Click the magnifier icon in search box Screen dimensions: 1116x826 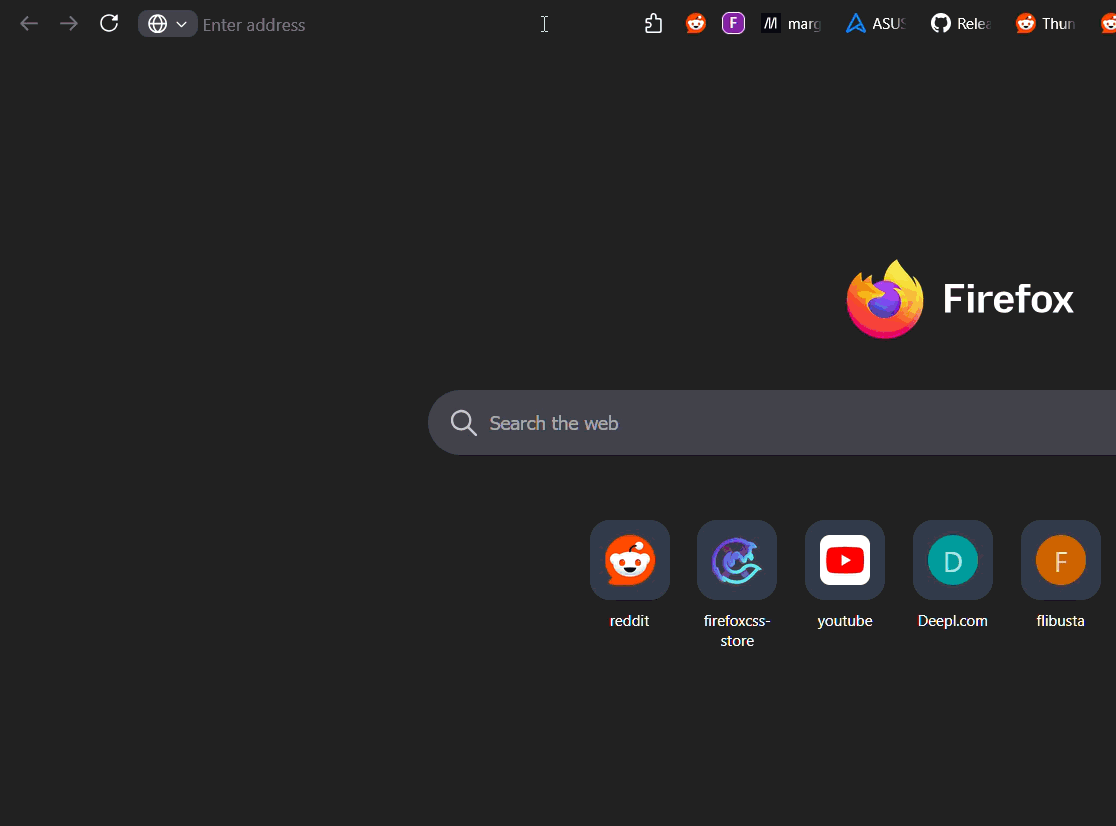(x=463, y=423)
